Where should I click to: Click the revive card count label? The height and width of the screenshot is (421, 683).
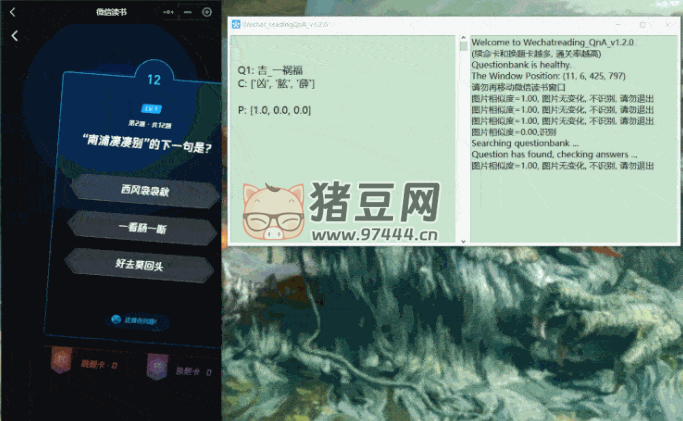coord(99,364)
